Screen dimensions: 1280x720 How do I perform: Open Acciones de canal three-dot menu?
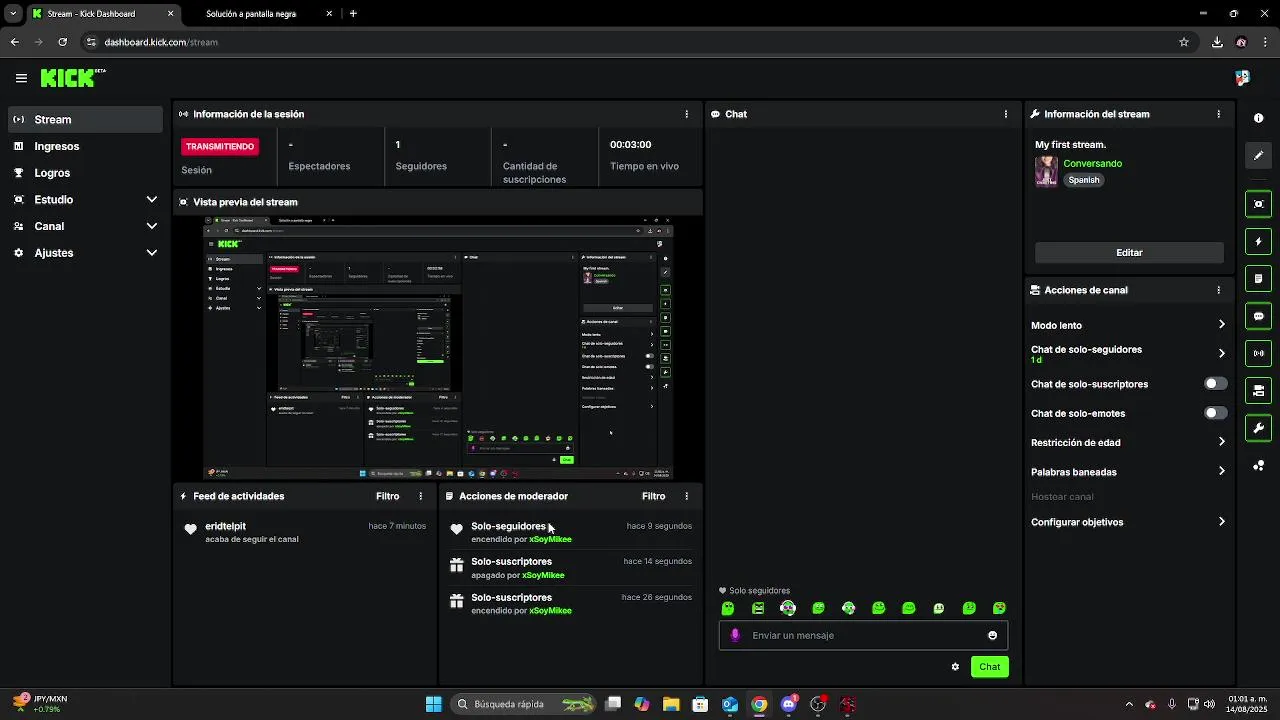pos(1218,290)
